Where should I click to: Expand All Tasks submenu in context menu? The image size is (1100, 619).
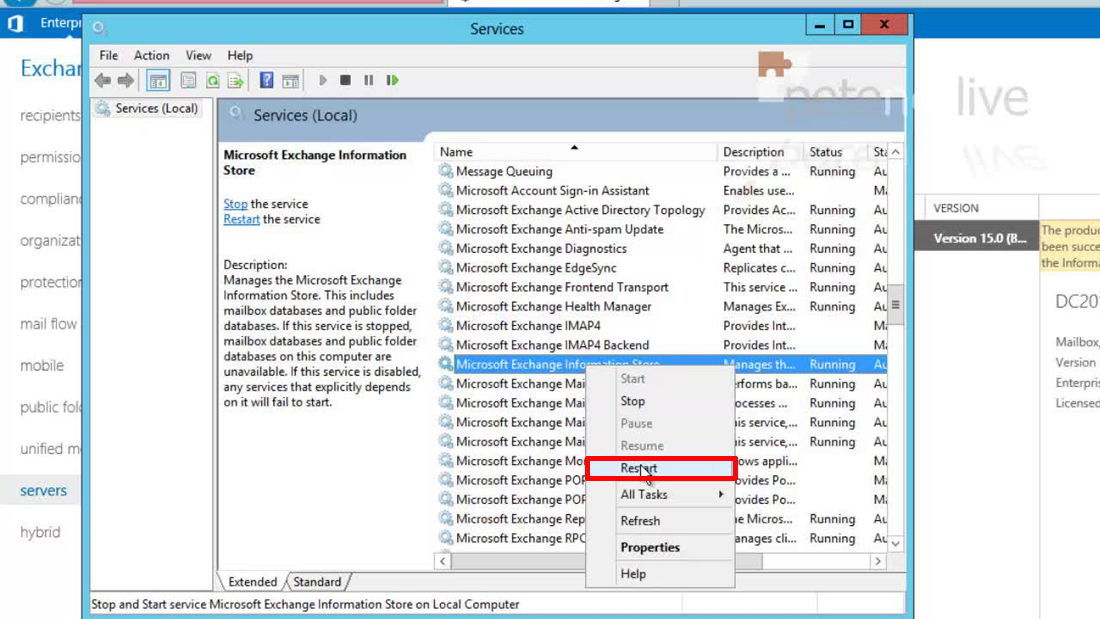click(x=660, y=494)
